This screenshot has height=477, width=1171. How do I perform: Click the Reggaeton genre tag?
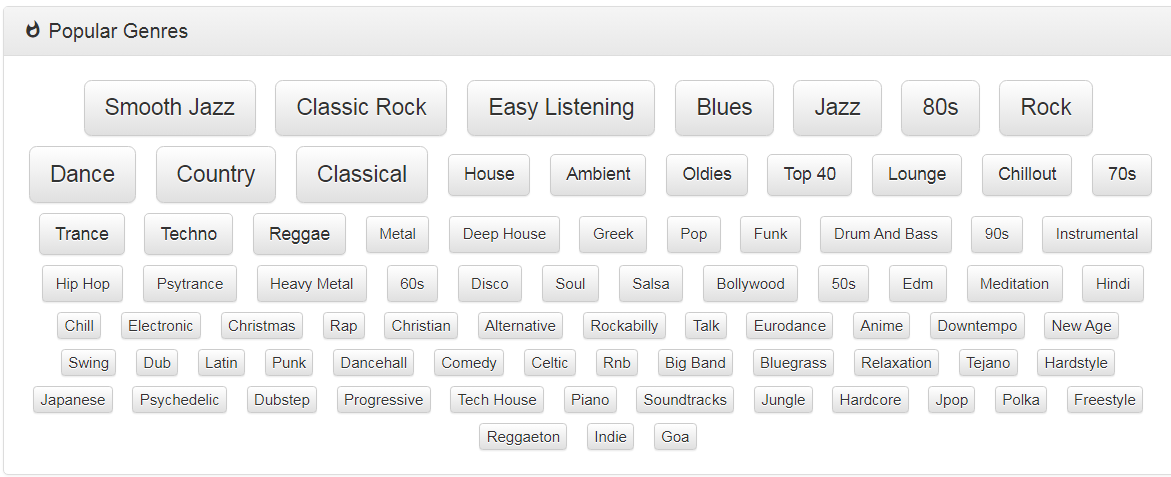point(523,437)
